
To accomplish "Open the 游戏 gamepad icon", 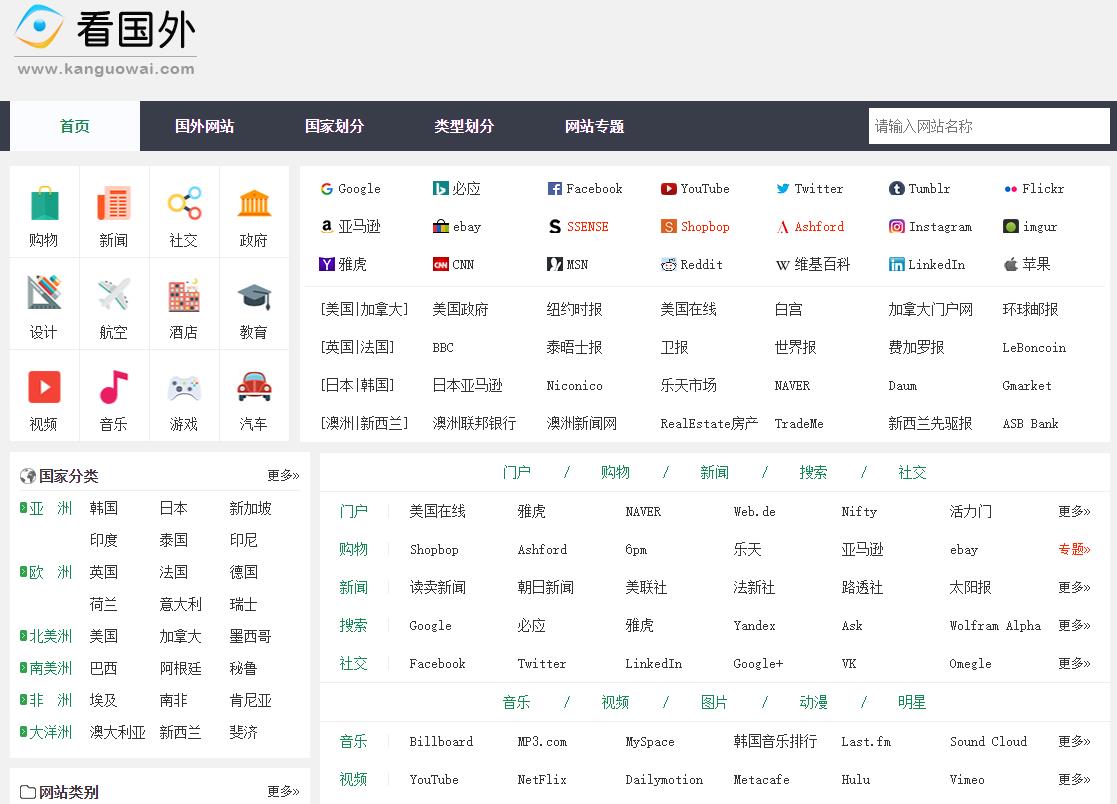I will click(184, 388).
